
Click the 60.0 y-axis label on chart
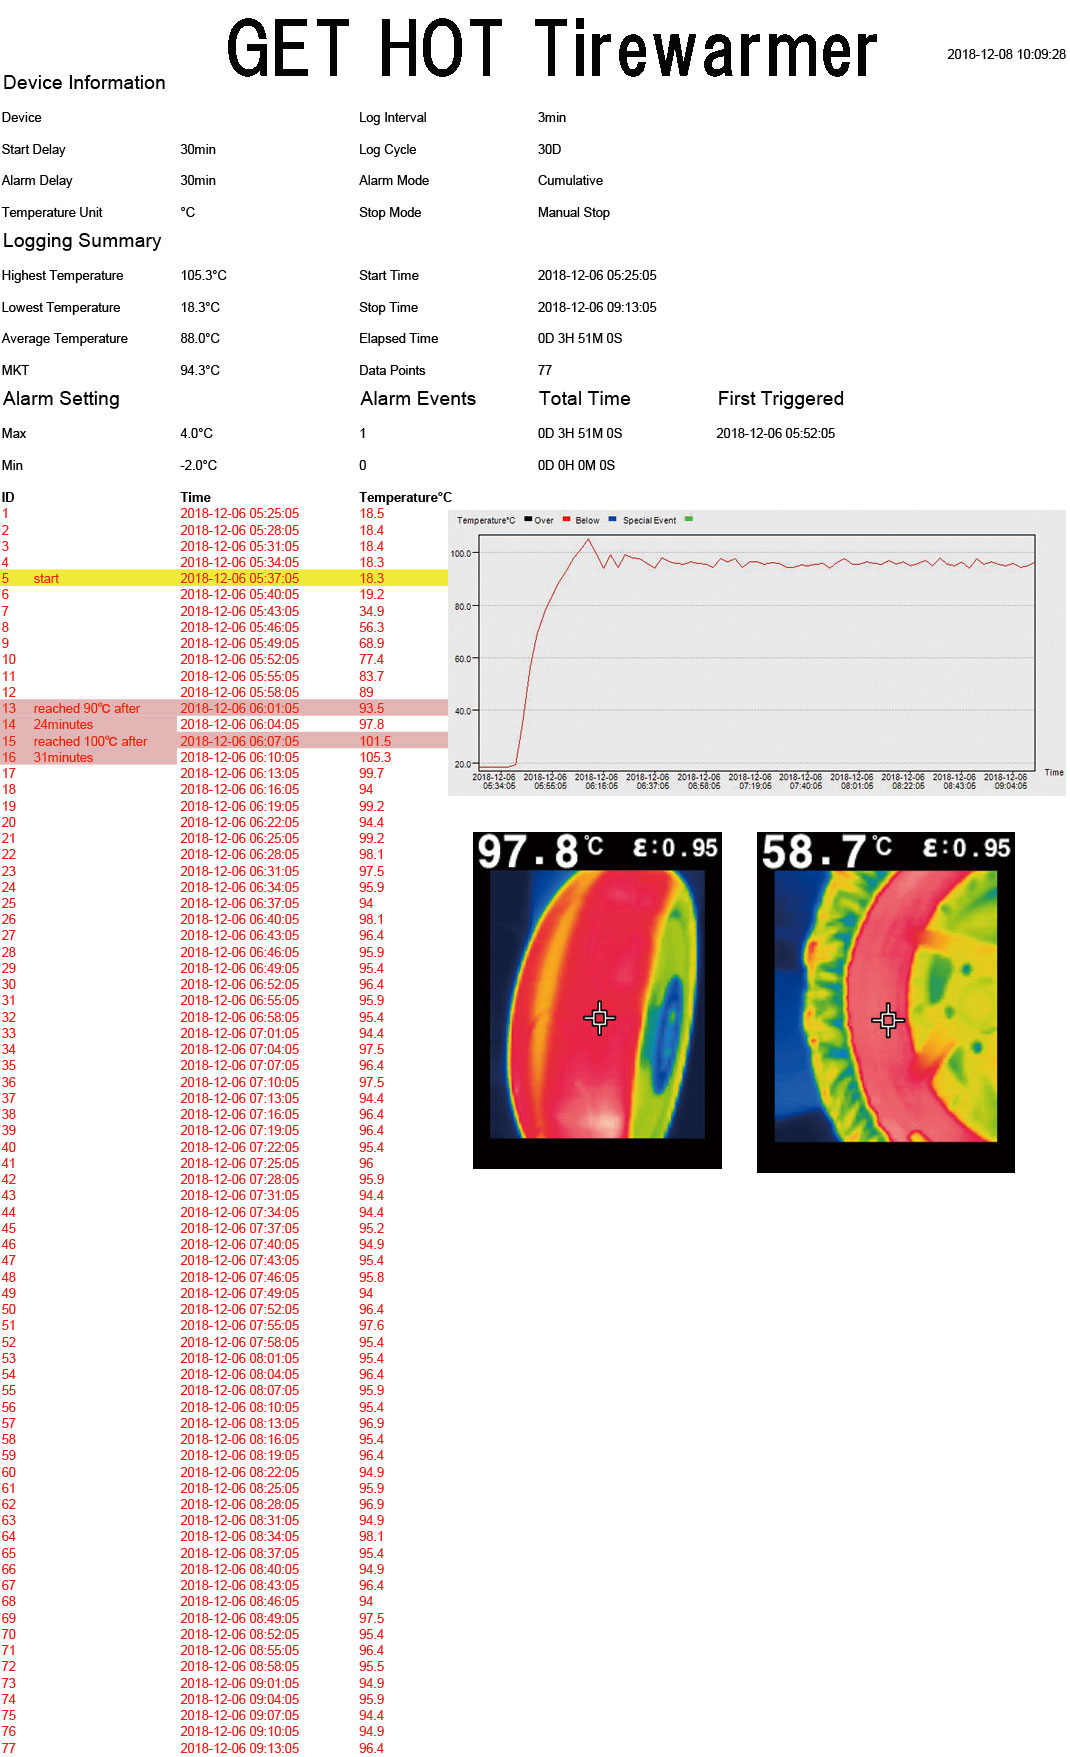[462, 659]
